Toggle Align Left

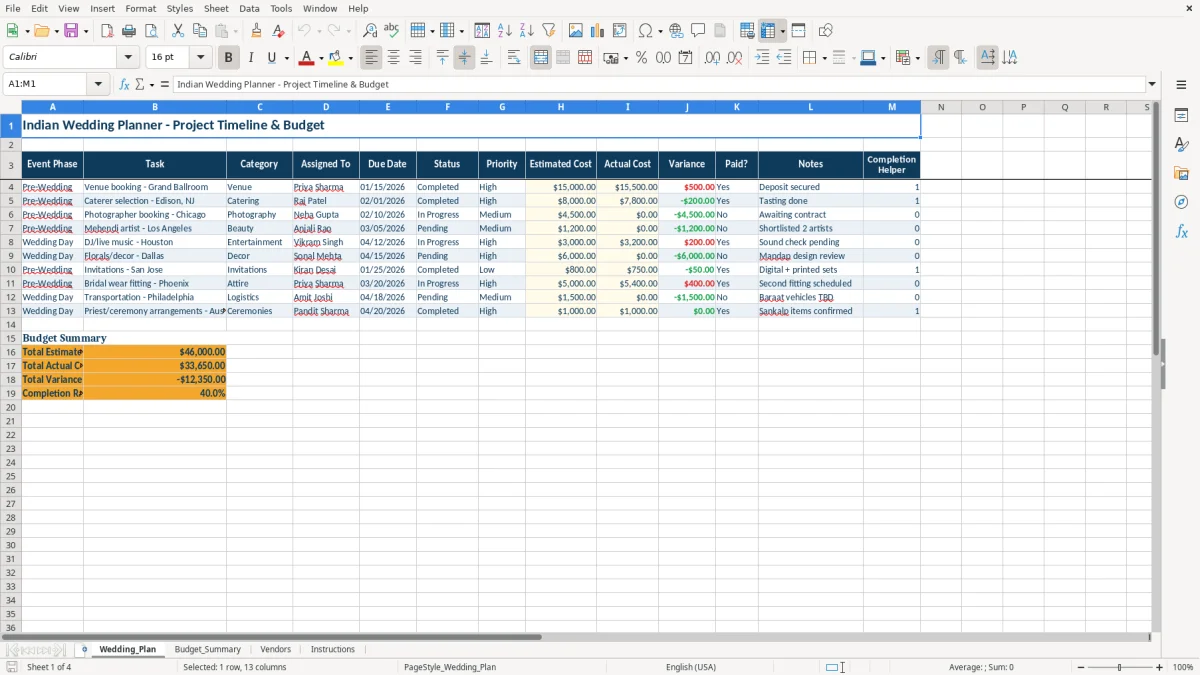click(x=371, y=58)
